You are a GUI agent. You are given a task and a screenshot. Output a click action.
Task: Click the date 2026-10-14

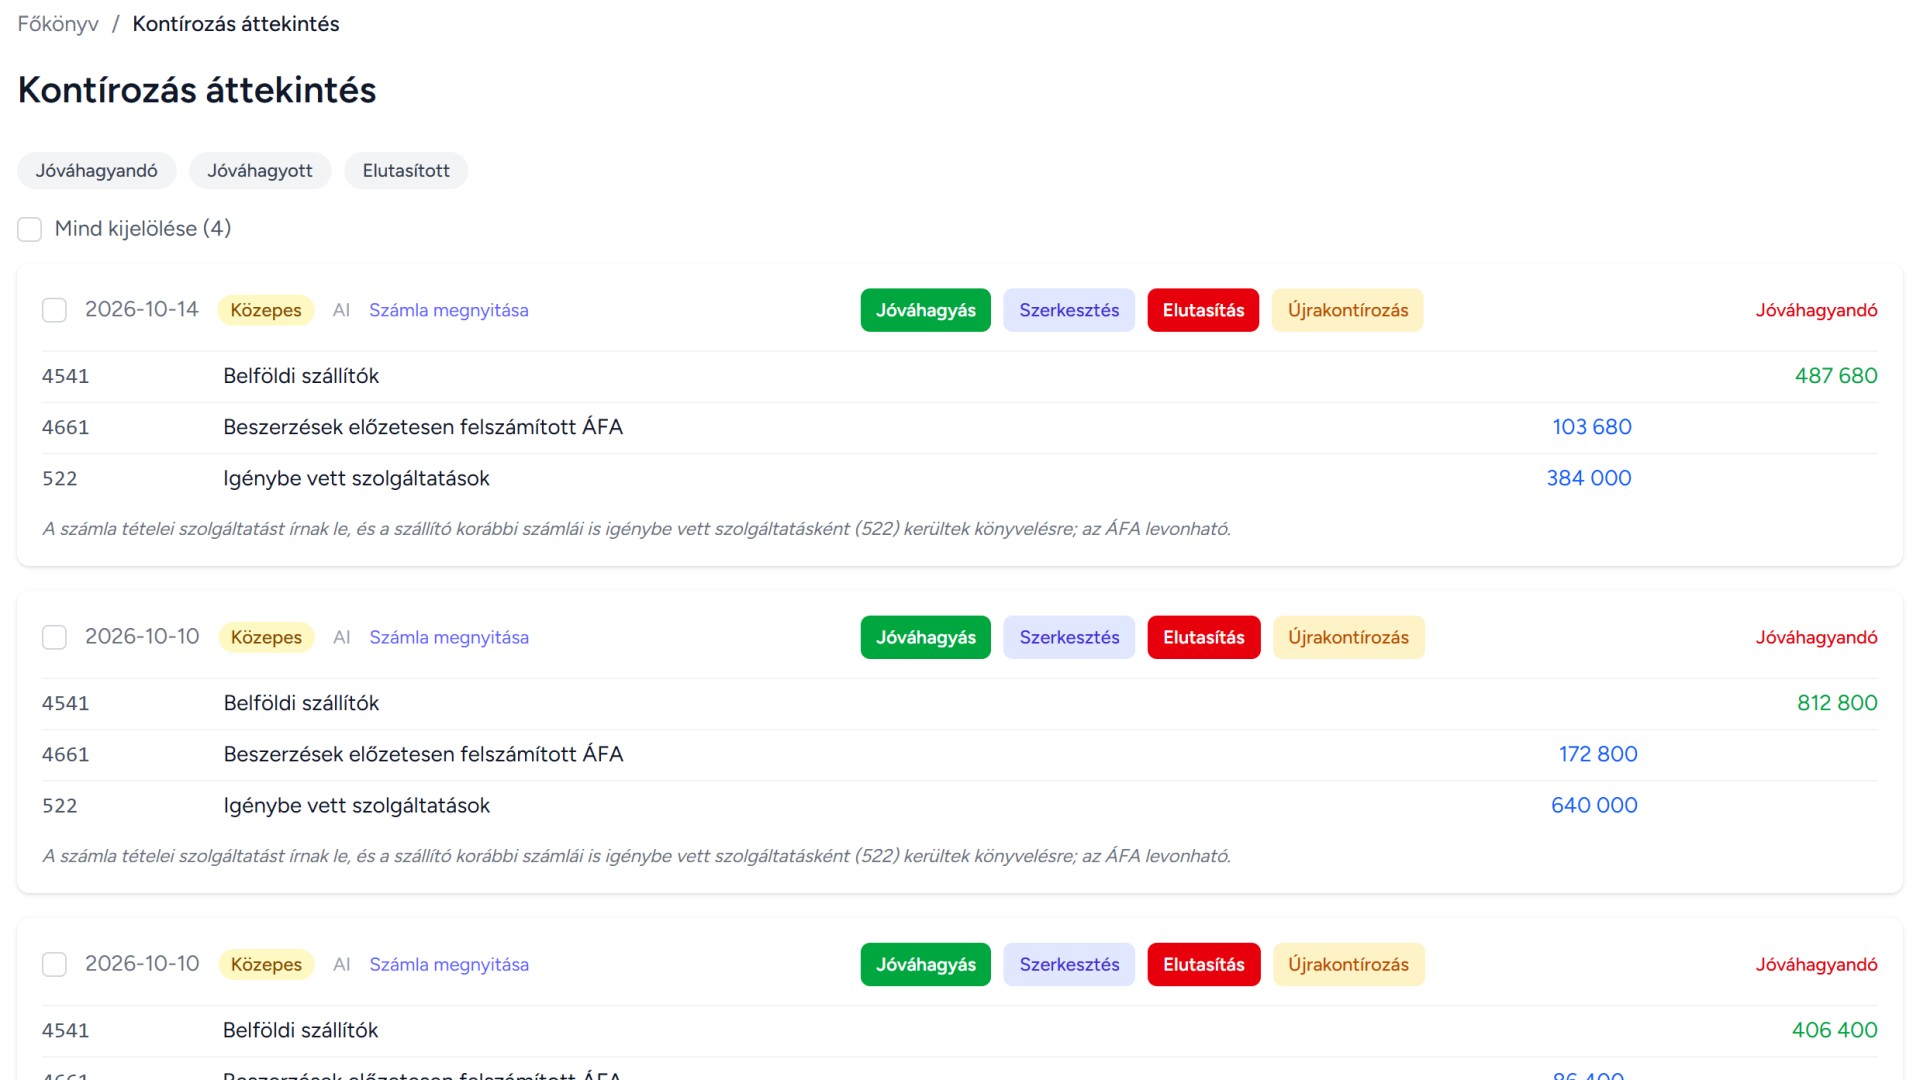pos(142,309)
